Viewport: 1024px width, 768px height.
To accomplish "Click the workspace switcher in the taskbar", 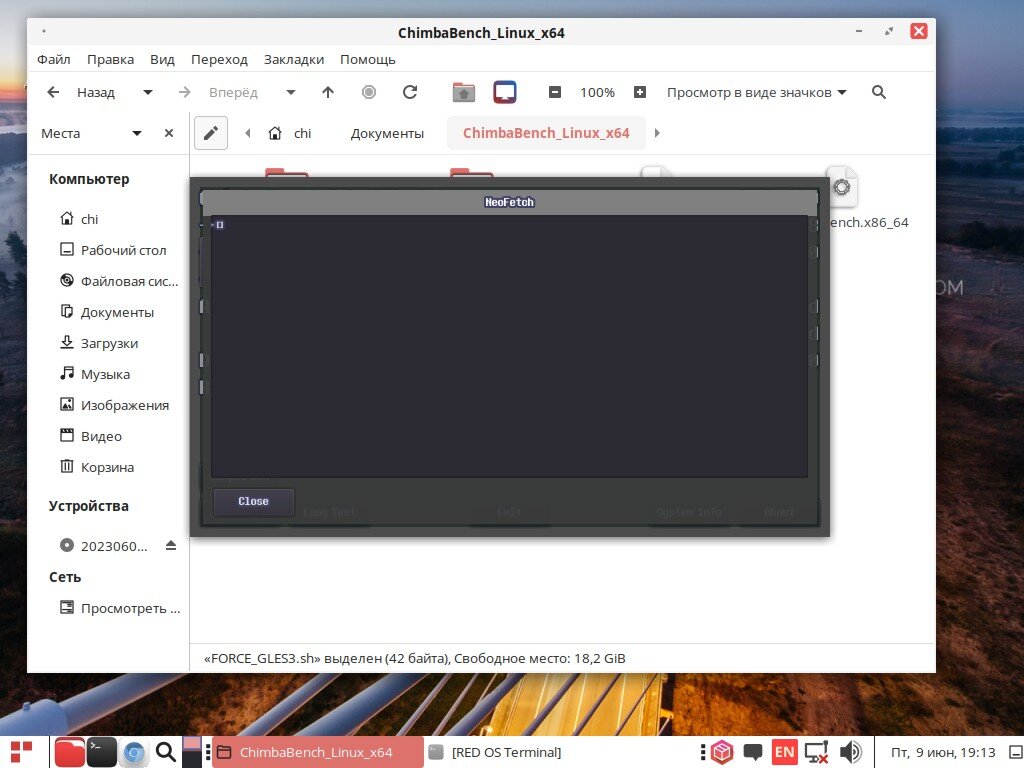I will pyautogui.click(x=191, y=752).
